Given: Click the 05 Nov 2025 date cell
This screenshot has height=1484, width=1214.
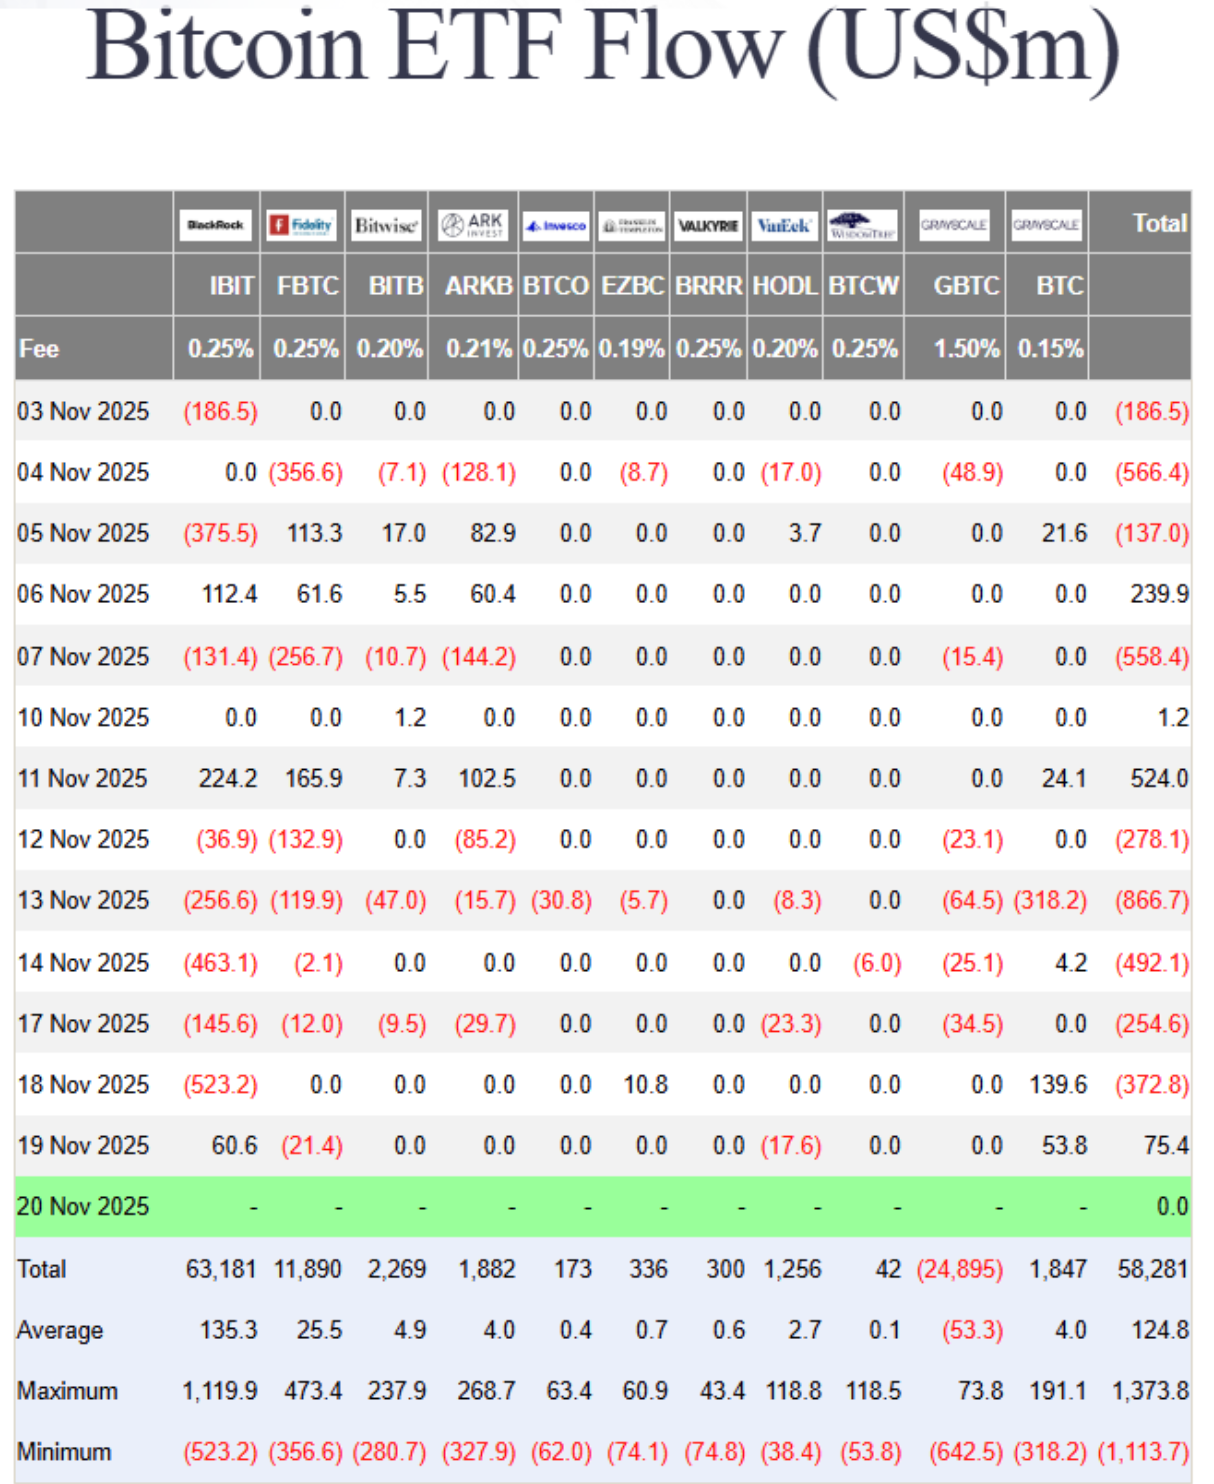Looking at the screenshot, I should (x=83, y=533).
